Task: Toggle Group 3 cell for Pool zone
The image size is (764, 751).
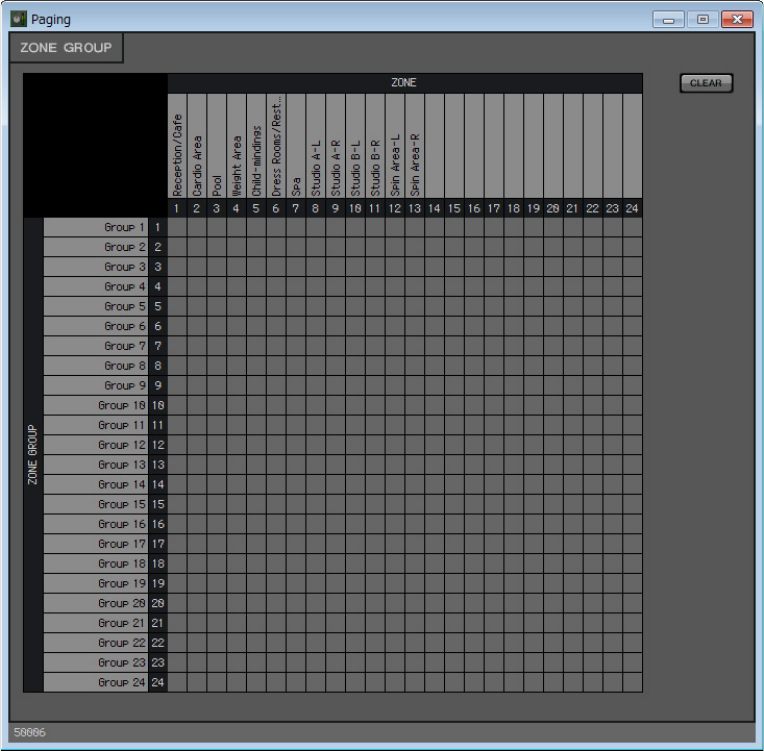Action: click(217, 267)
